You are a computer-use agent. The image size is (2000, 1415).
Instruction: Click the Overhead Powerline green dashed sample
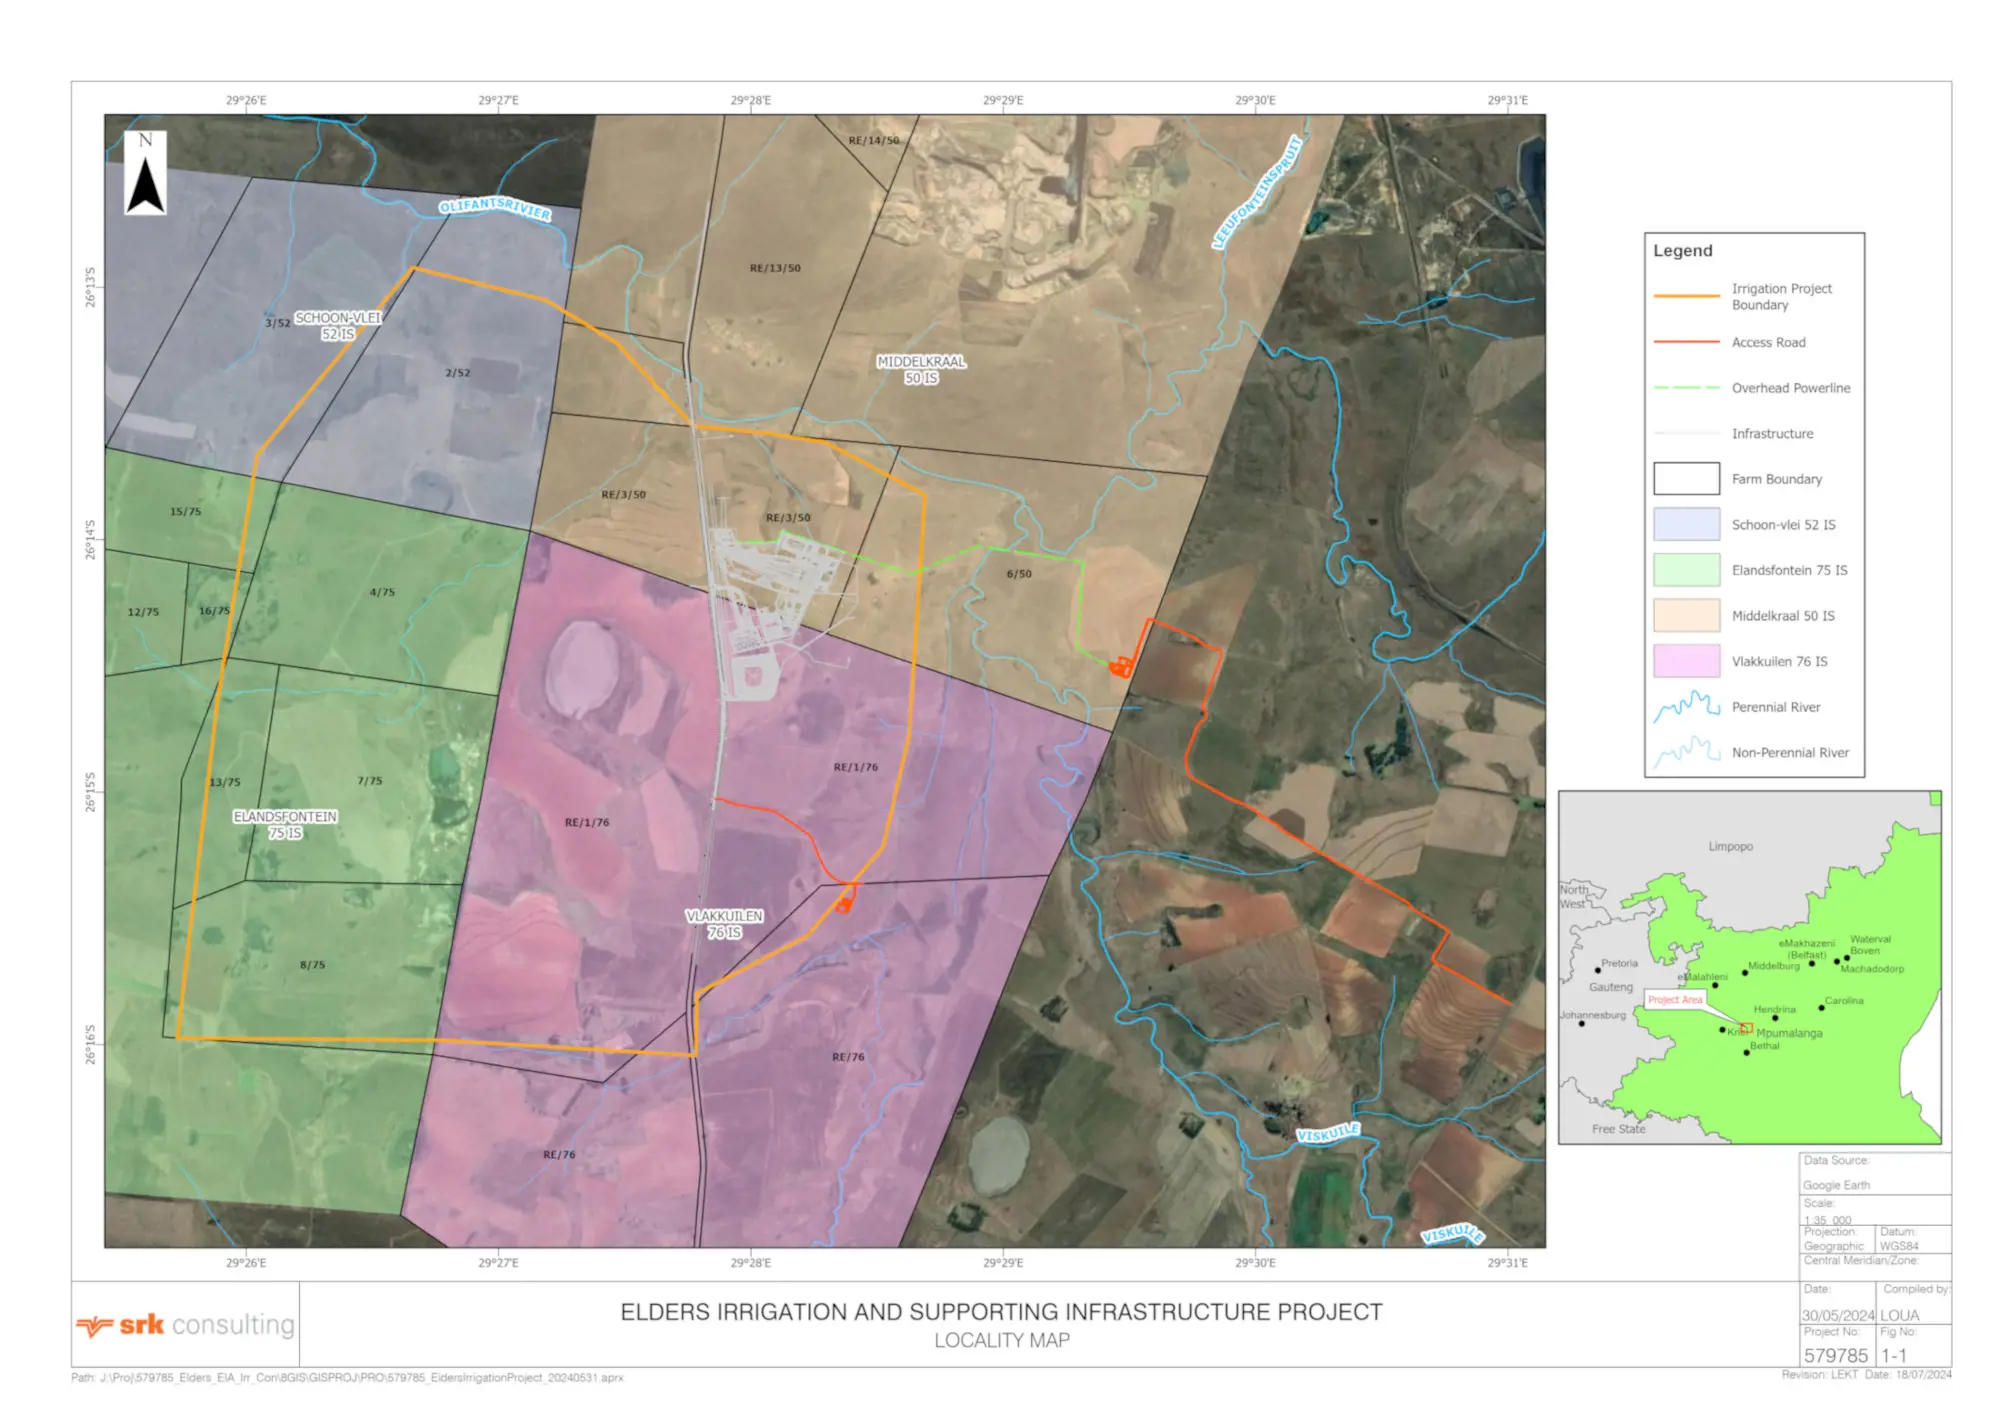pyautogui.click(x=1686, y=388)
